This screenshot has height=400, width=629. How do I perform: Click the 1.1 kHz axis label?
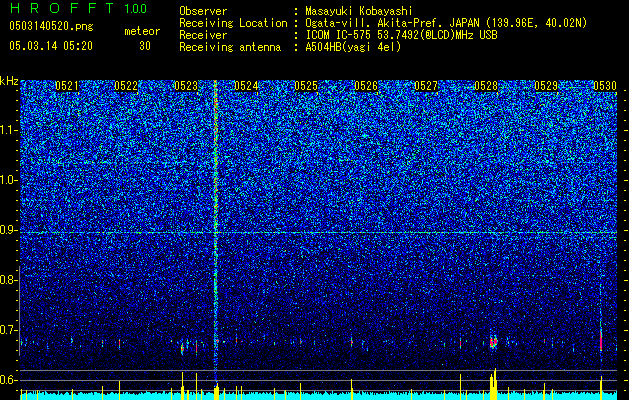[8, 130]
